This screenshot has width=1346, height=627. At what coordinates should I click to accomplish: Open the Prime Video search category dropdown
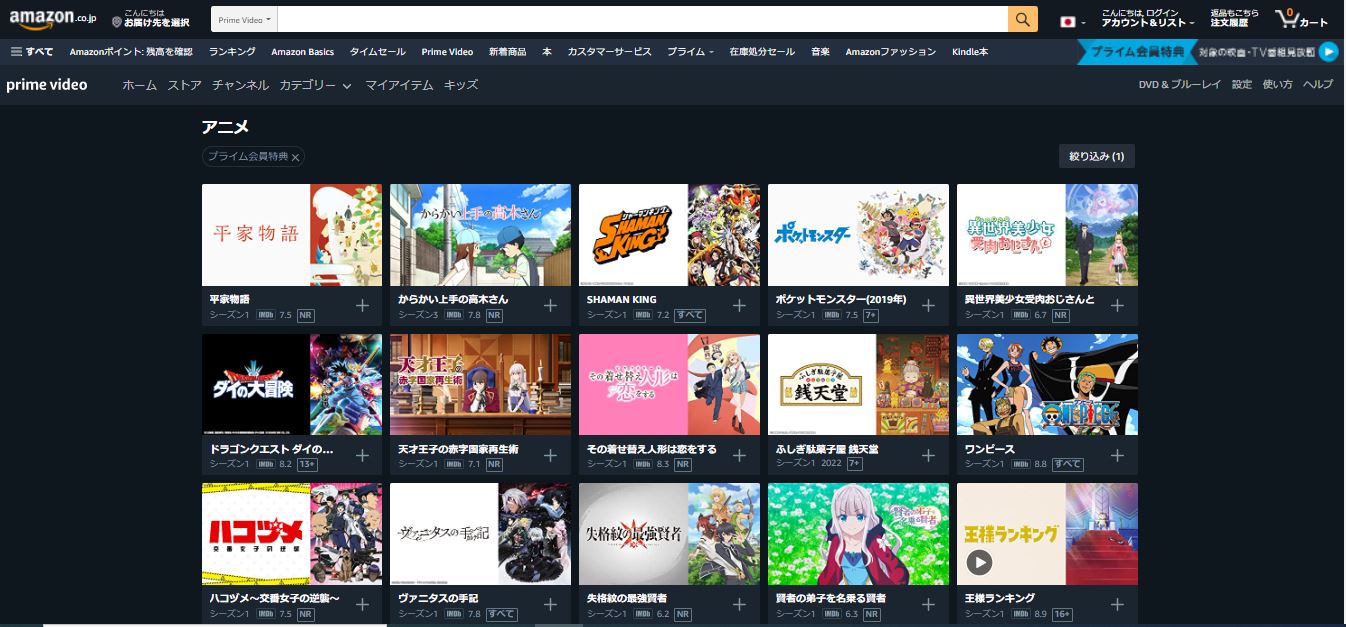tap(244, 20)
